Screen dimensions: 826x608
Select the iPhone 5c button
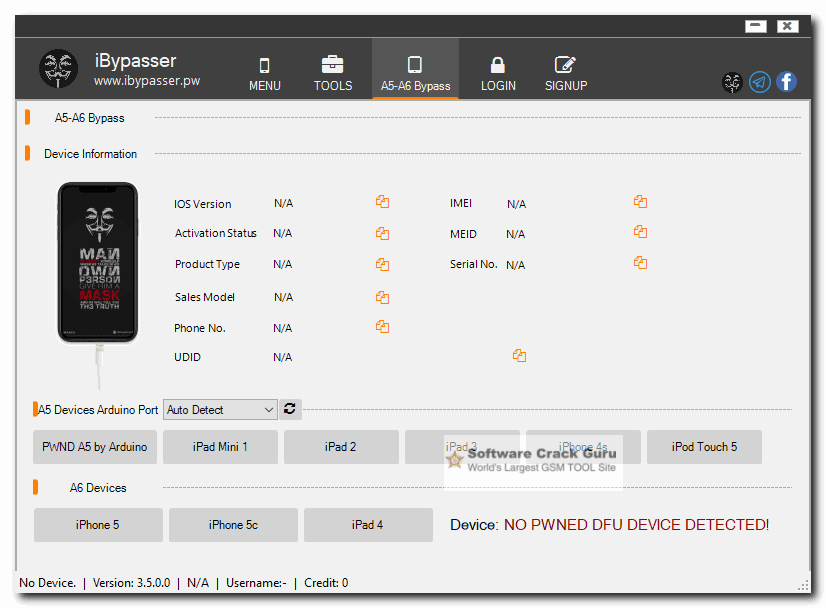click(x=233, y=525)
